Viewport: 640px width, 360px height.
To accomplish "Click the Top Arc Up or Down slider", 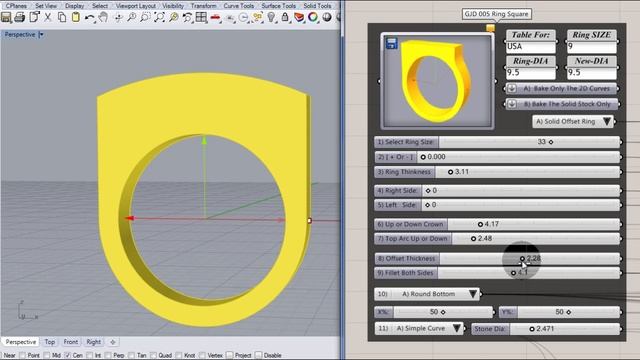I will coord(498,238).
